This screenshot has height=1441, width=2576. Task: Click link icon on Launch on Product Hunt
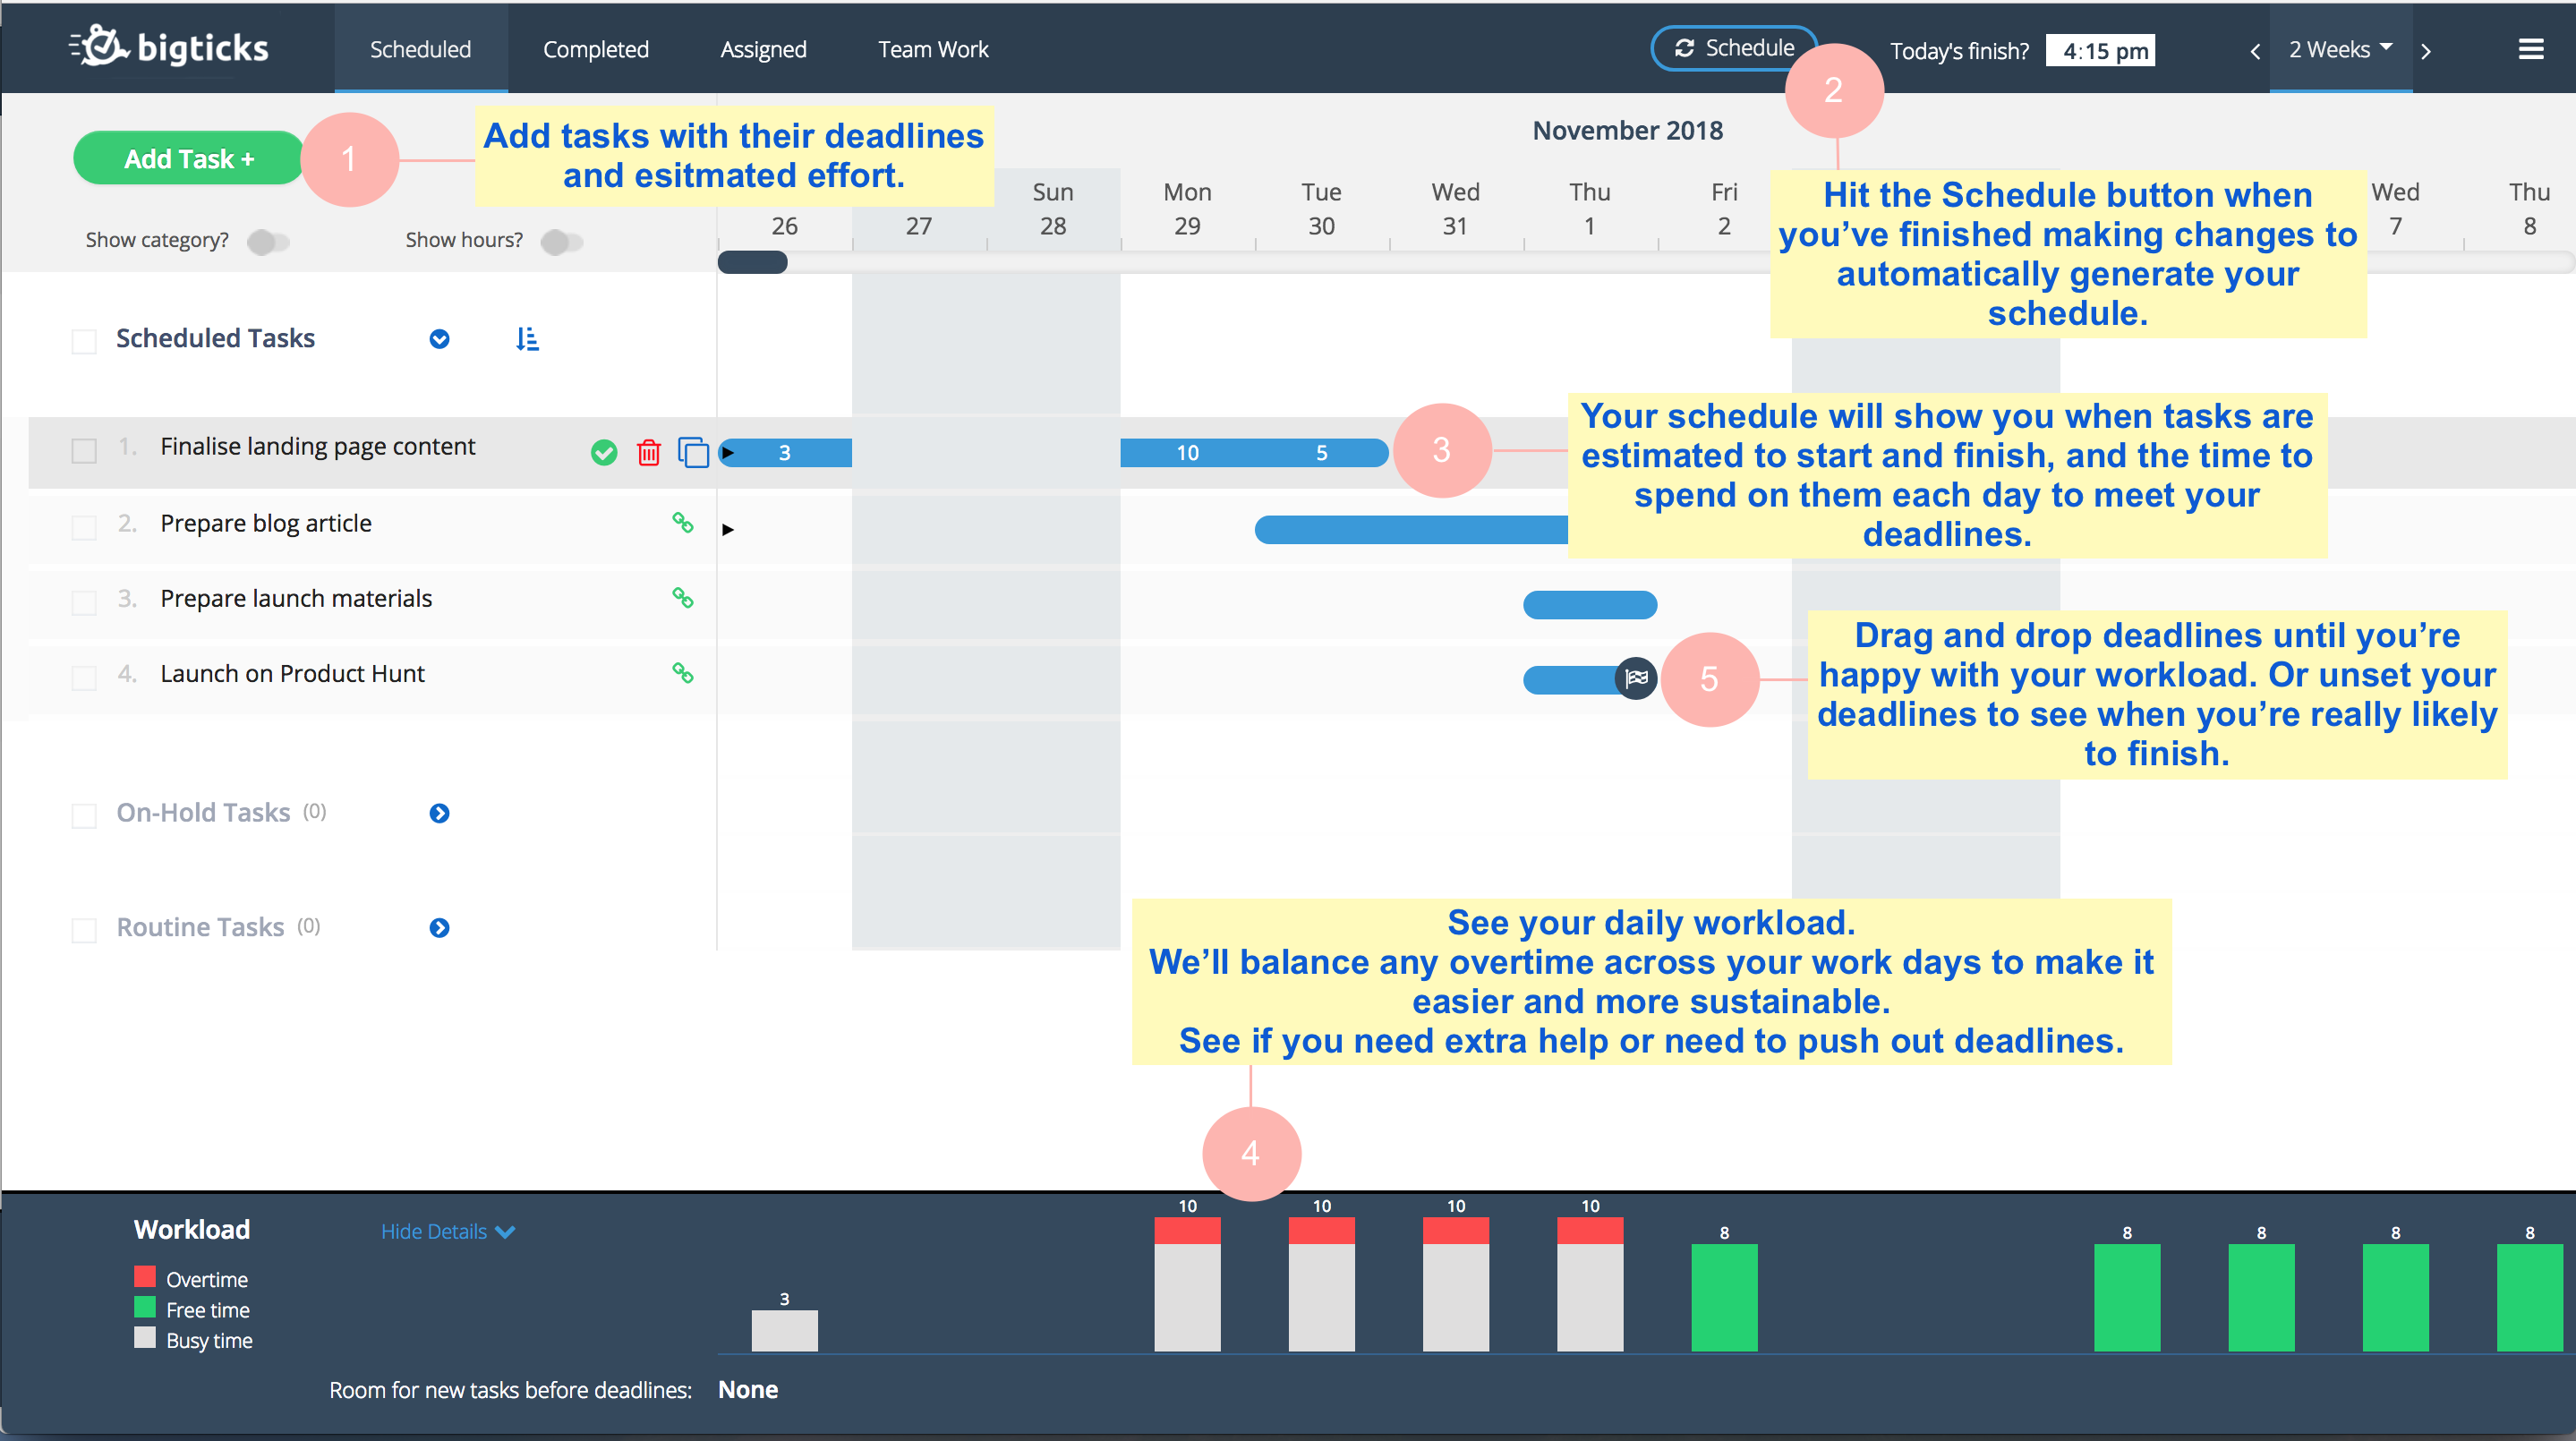point(683,674)
